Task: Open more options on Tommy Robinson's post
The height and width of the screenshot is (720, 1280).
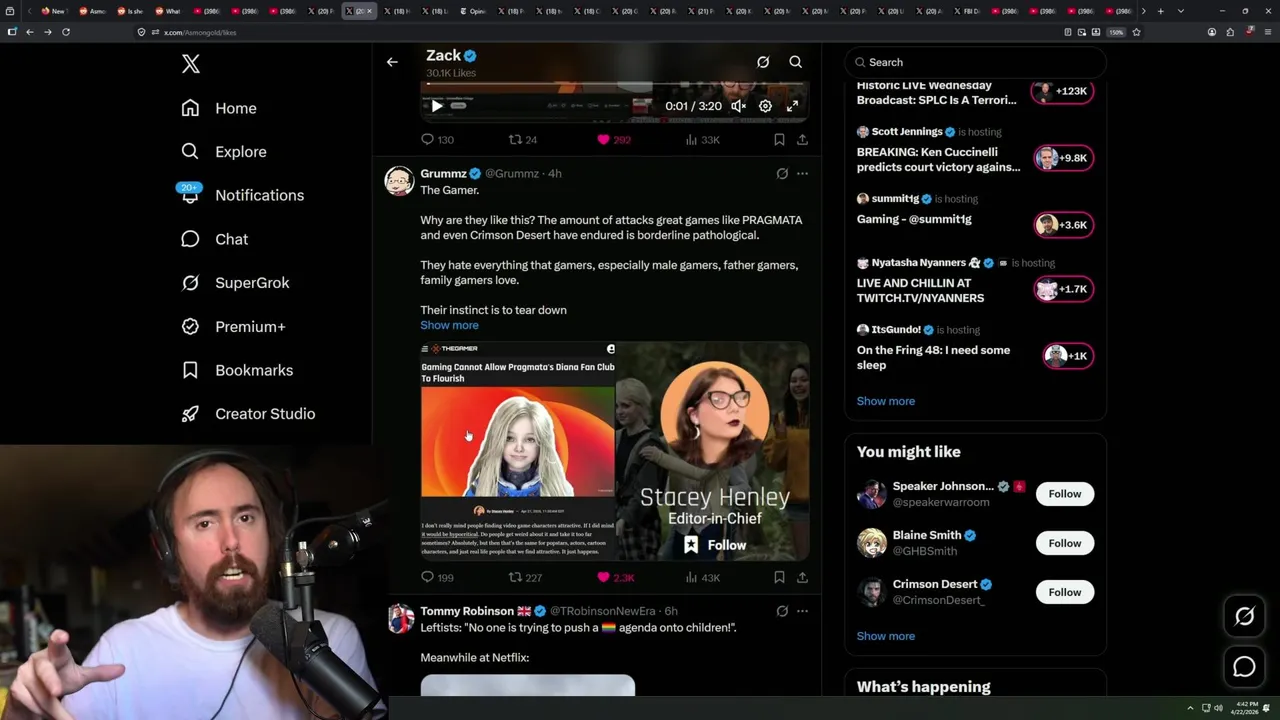Action: pyautogui.click(x=802, y=611)
